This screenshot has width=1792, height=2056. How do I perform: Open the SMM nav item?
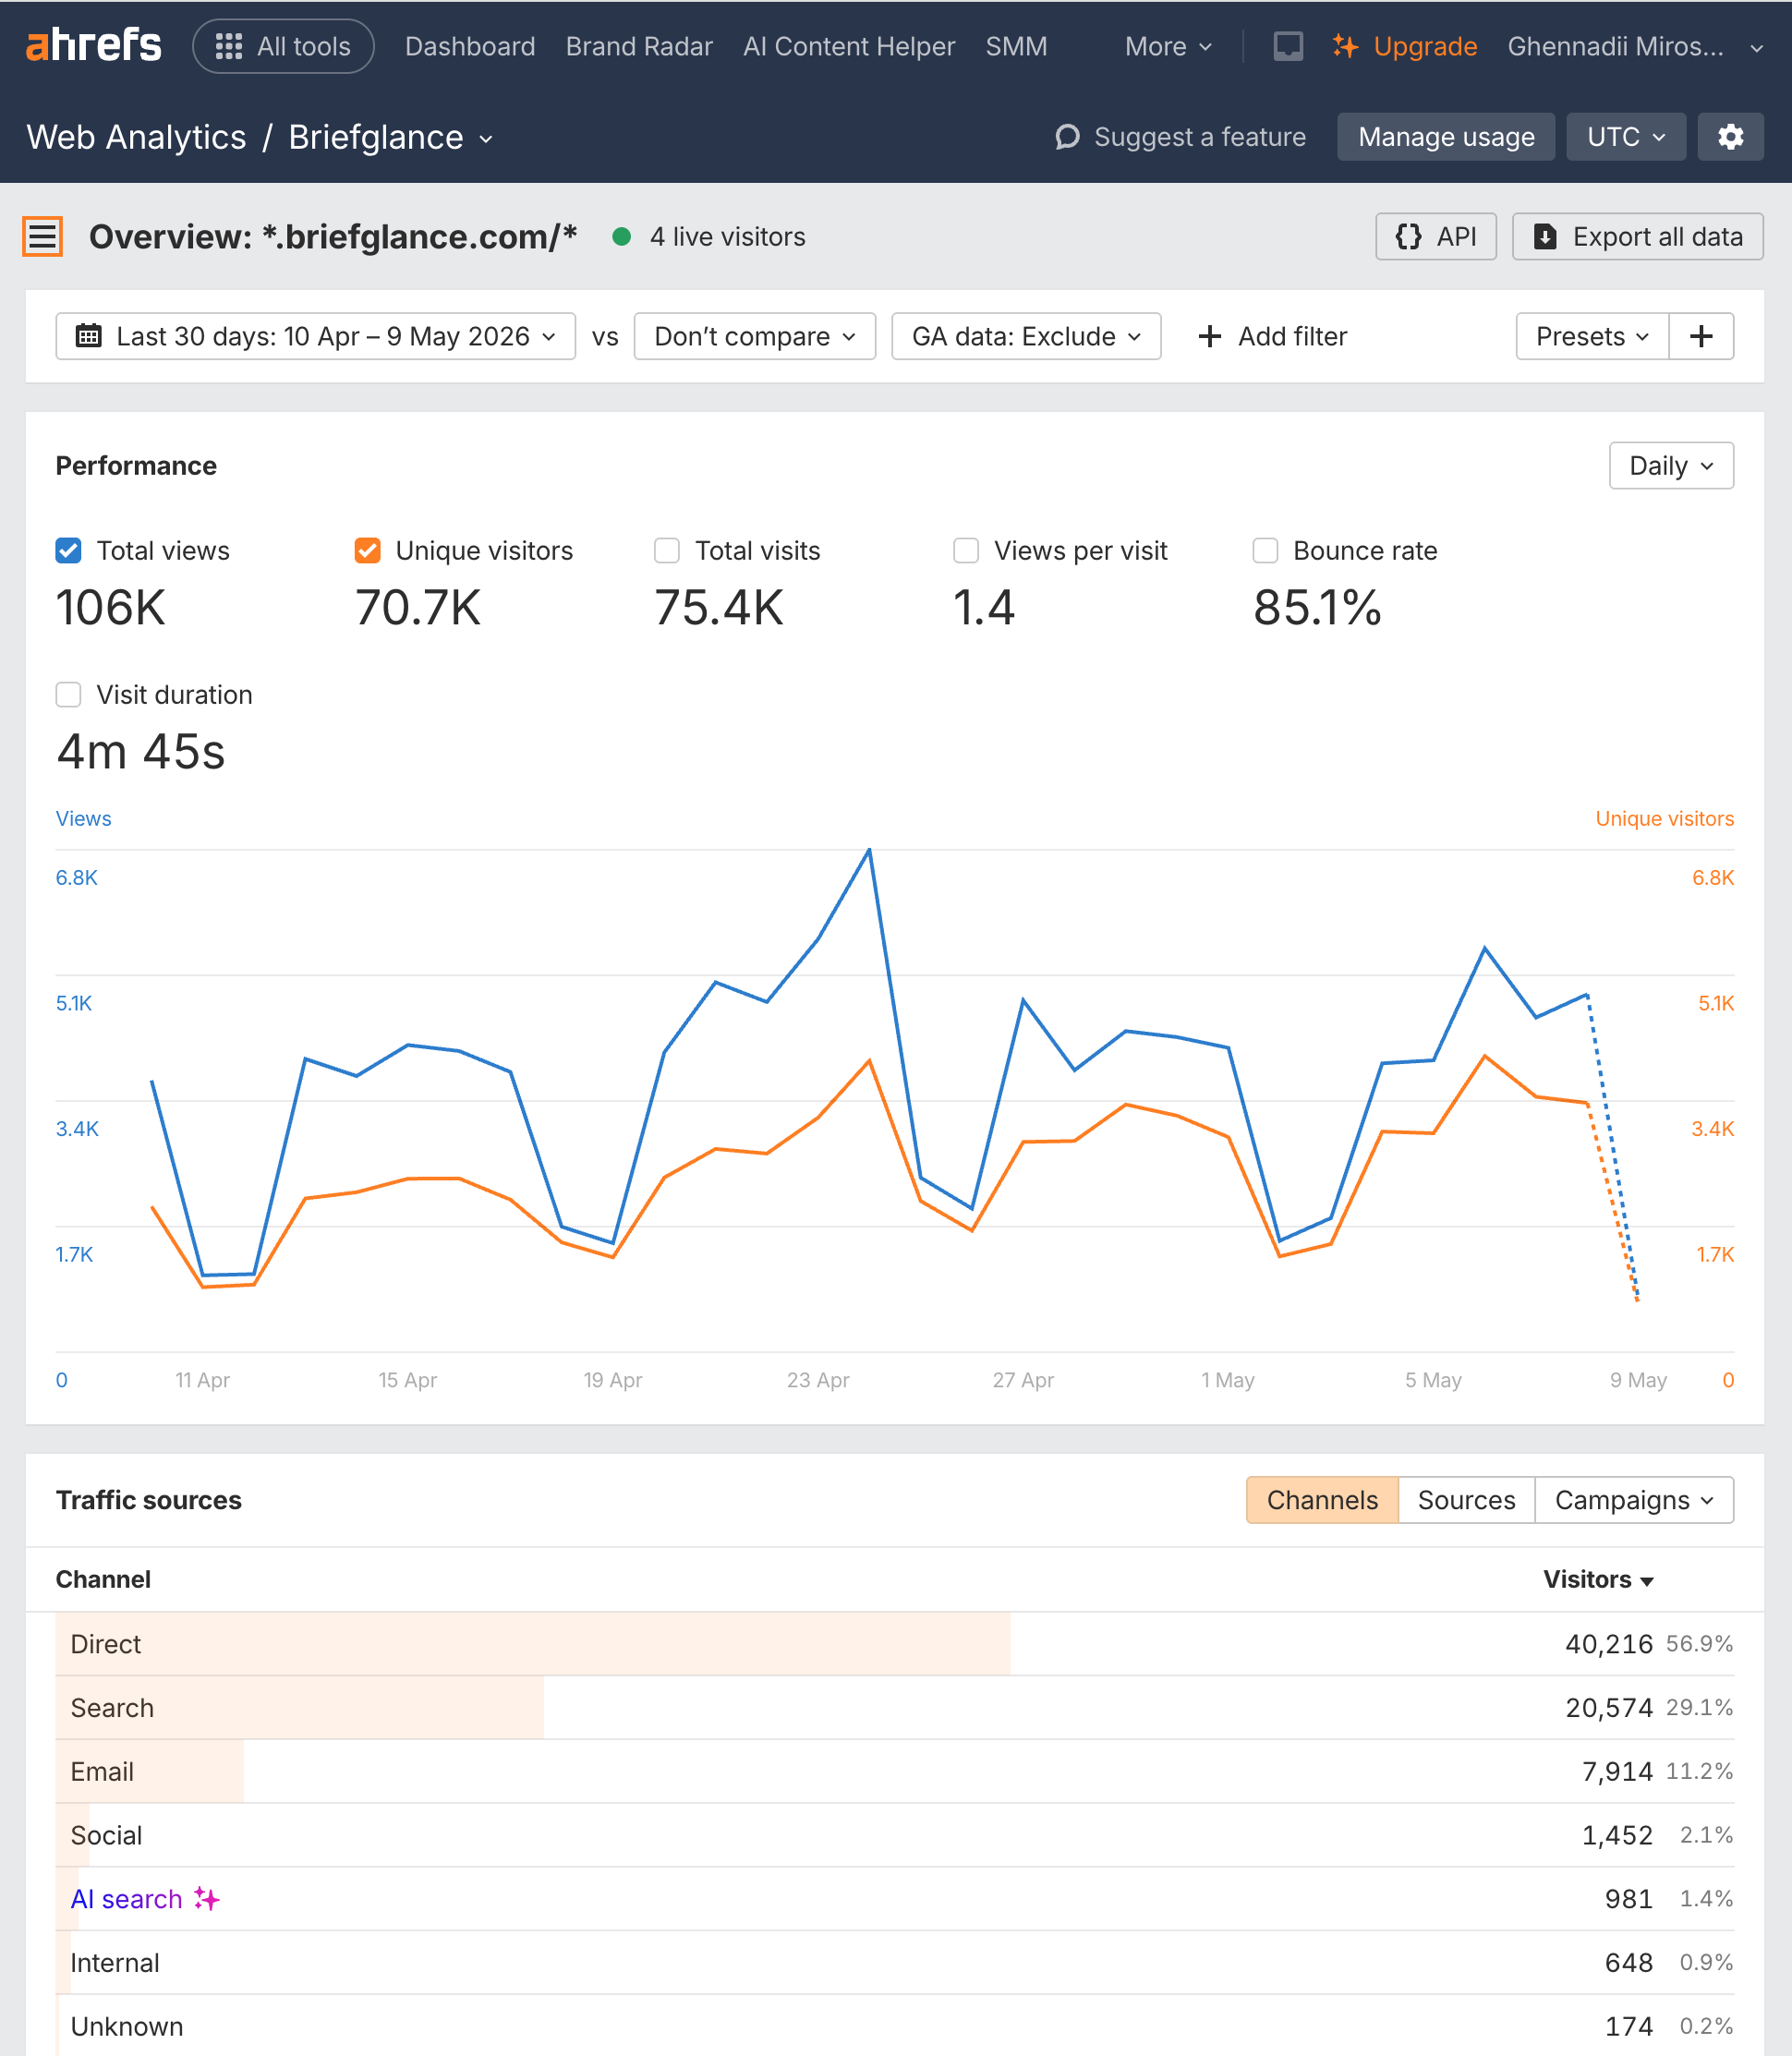click(x=1016, y=46)
